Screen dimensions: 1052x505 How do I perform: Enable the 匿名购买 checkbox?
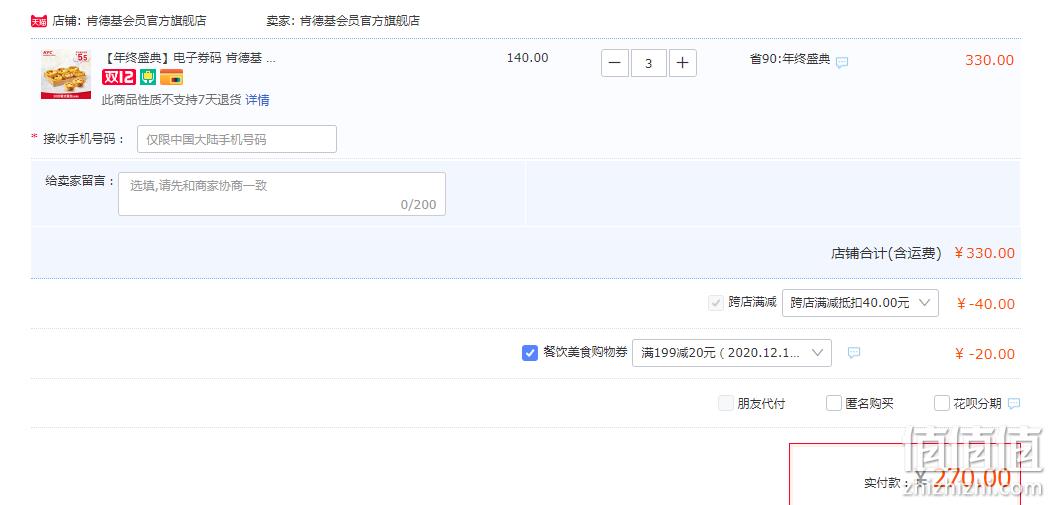click(x=833, y=403)
